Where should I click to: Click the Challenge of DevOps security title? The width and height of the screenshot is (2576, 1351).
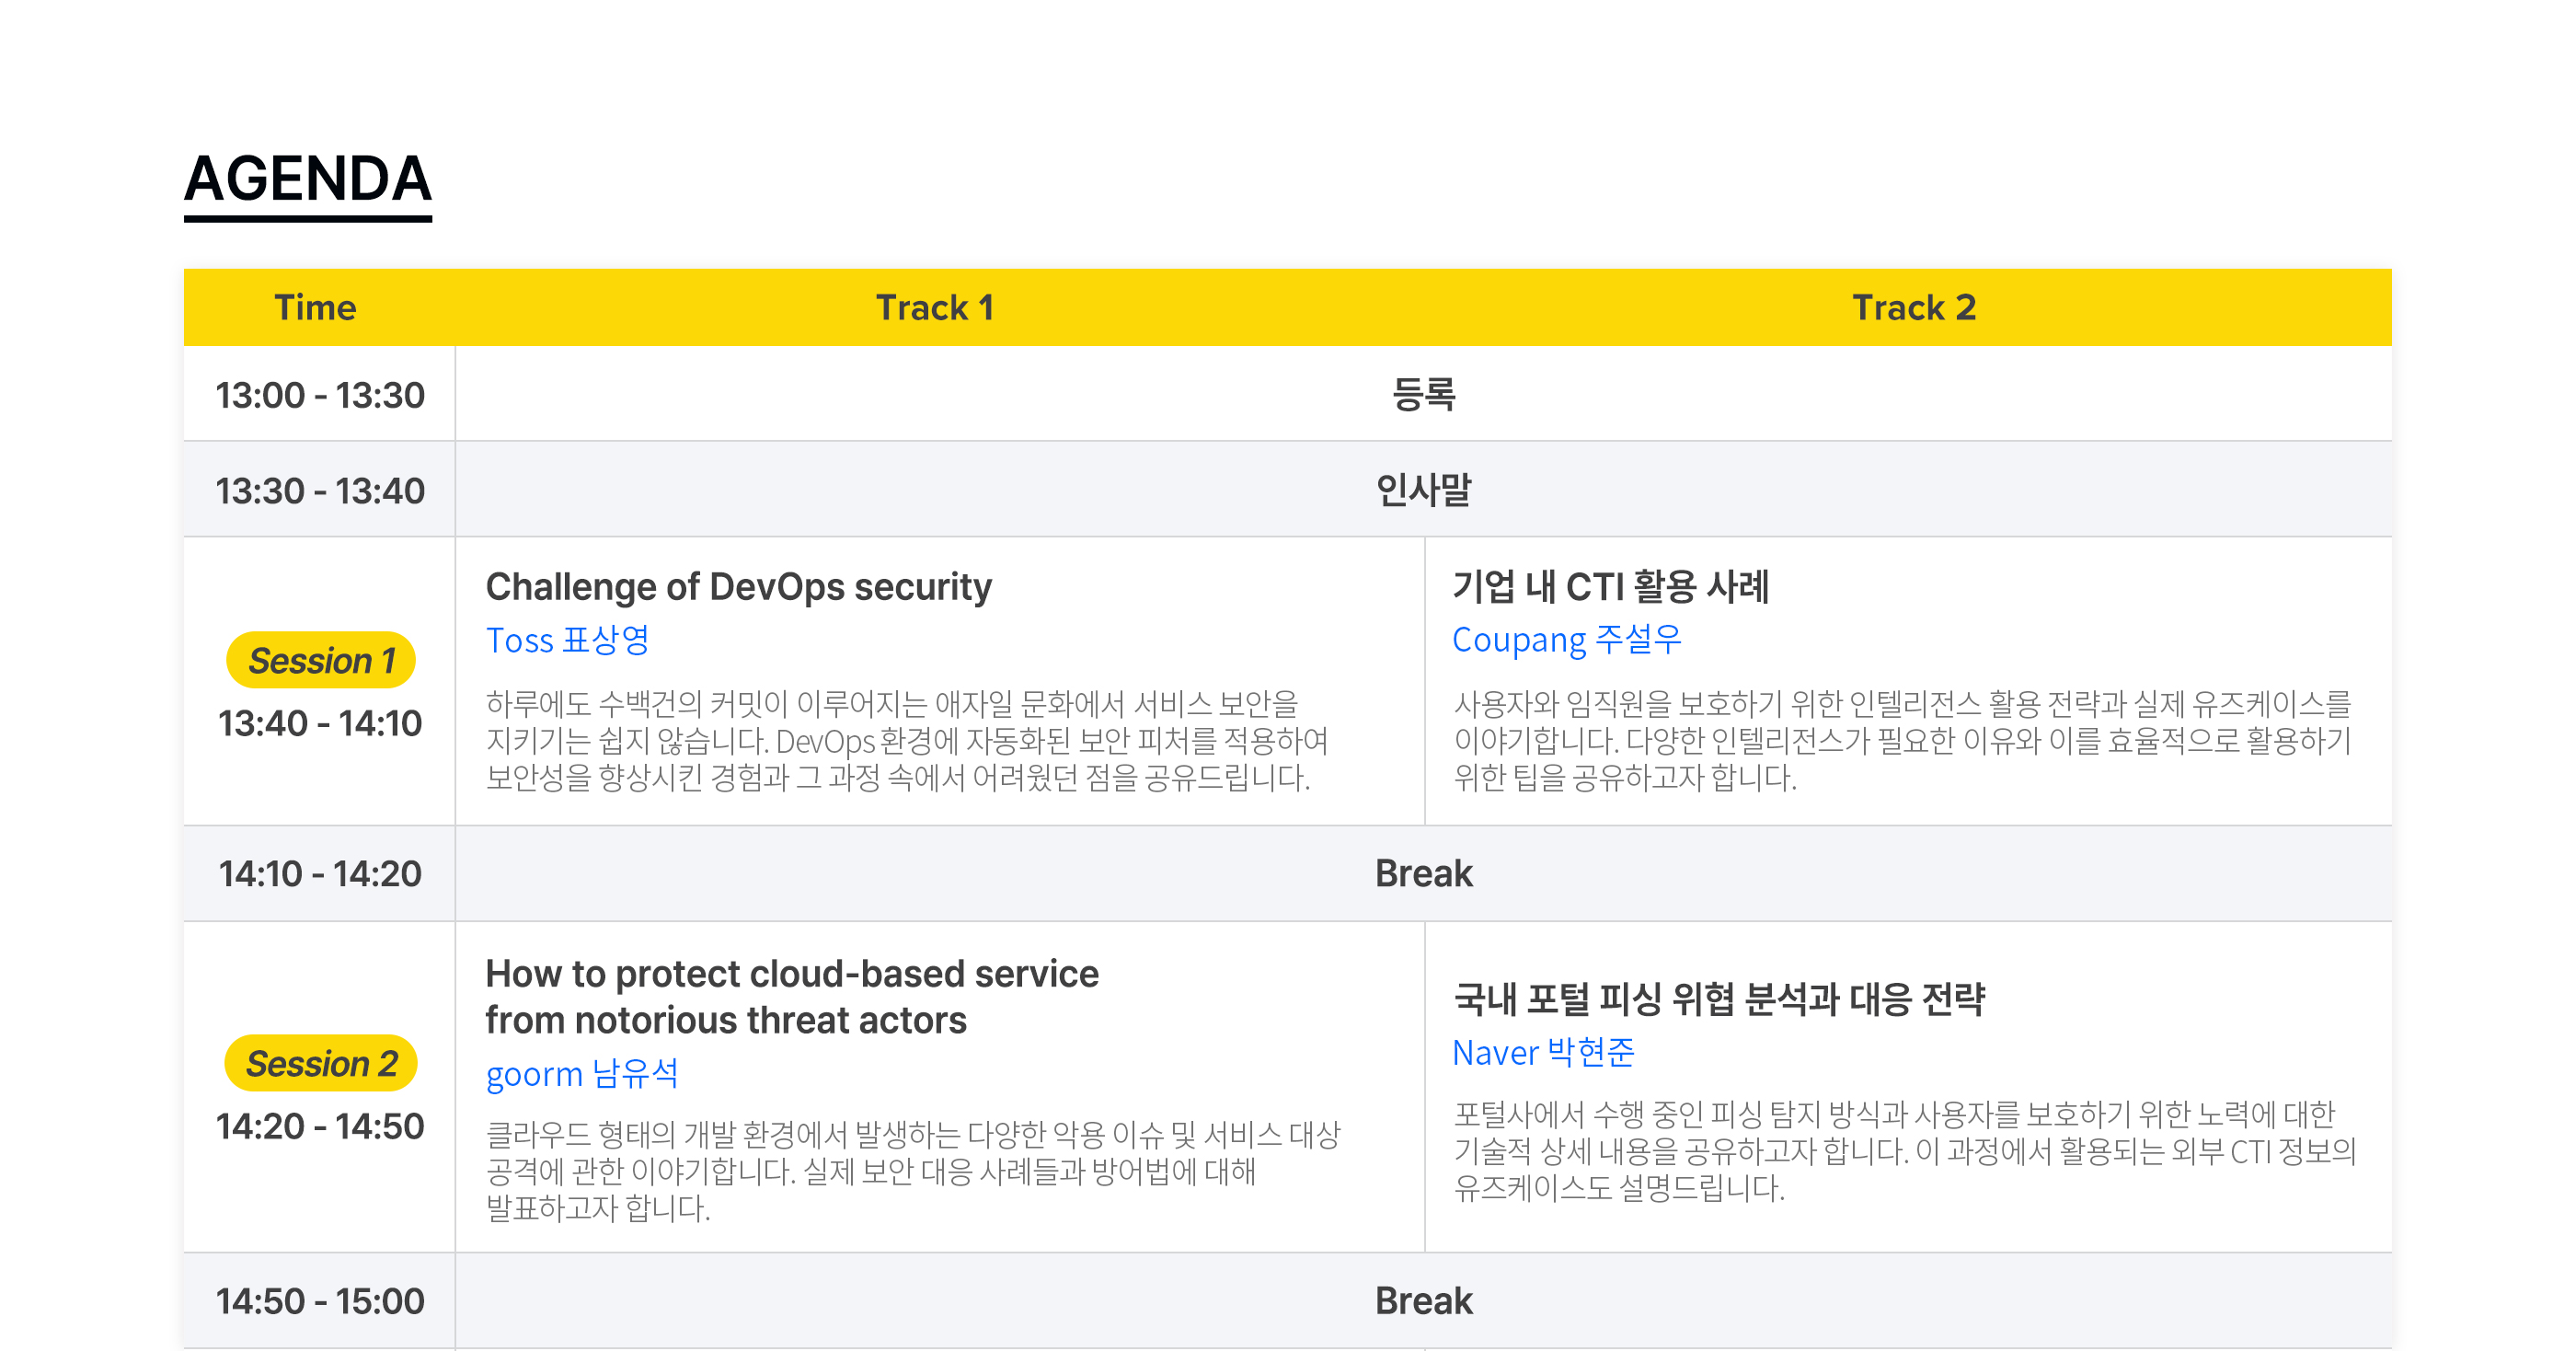click(x=738, y=586)
